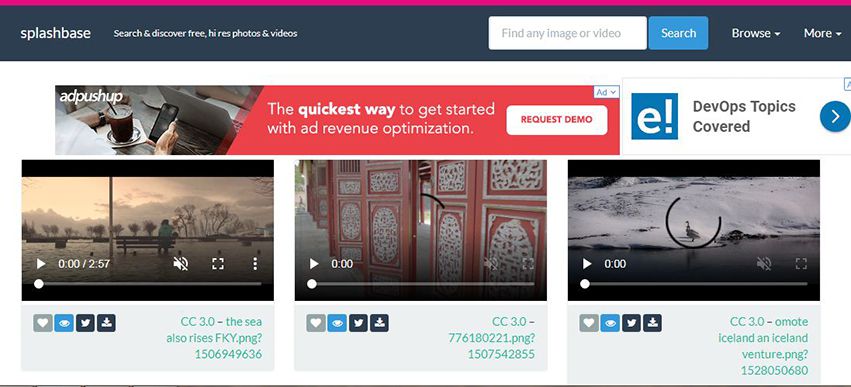Download the sea also rises video

click(106, 323)
